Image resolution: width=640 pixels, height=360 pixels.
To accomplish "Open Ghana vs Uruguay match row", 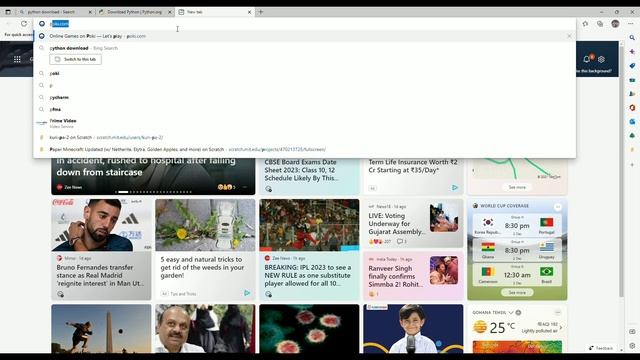I will coord(517,249).
